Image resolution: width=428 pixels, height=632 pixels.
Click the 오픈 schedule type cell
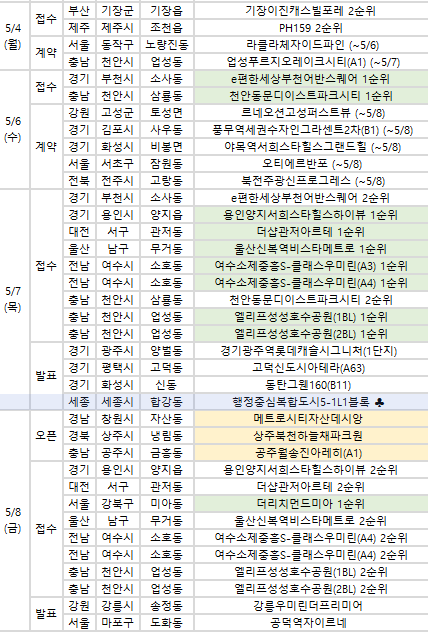(46, 436)
